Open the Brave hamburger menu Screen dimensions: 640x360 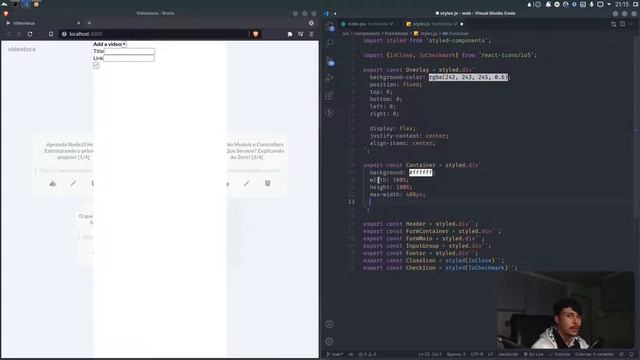coord(311,34)
